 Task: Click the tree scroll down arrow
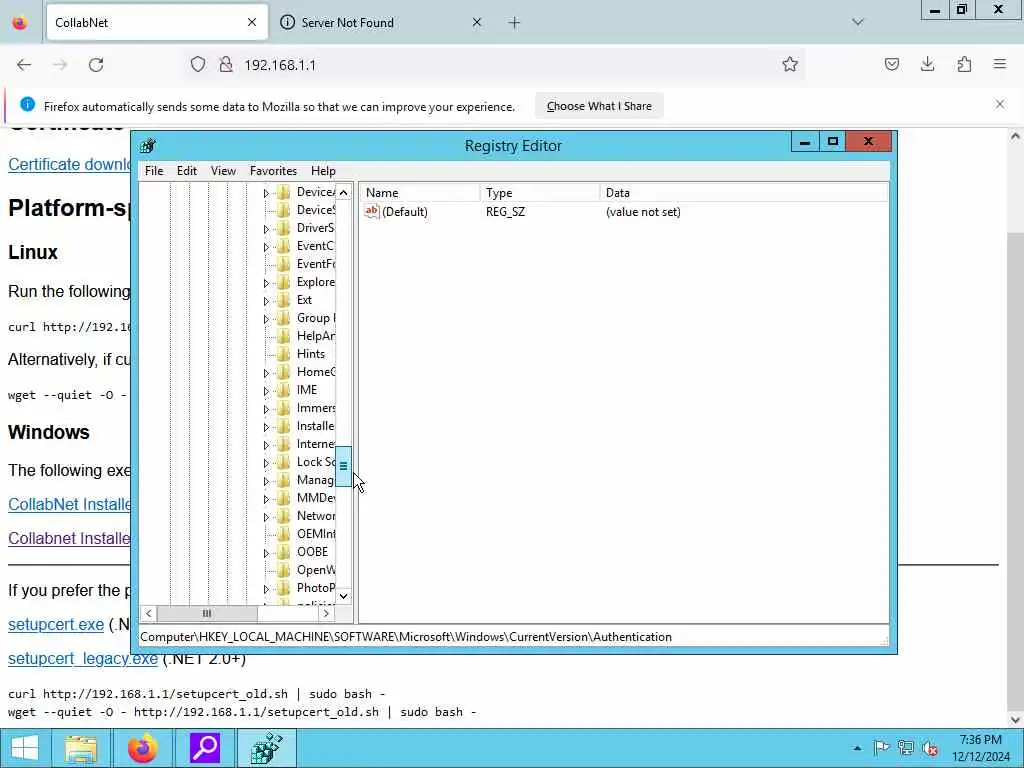[x=344, y=596]
